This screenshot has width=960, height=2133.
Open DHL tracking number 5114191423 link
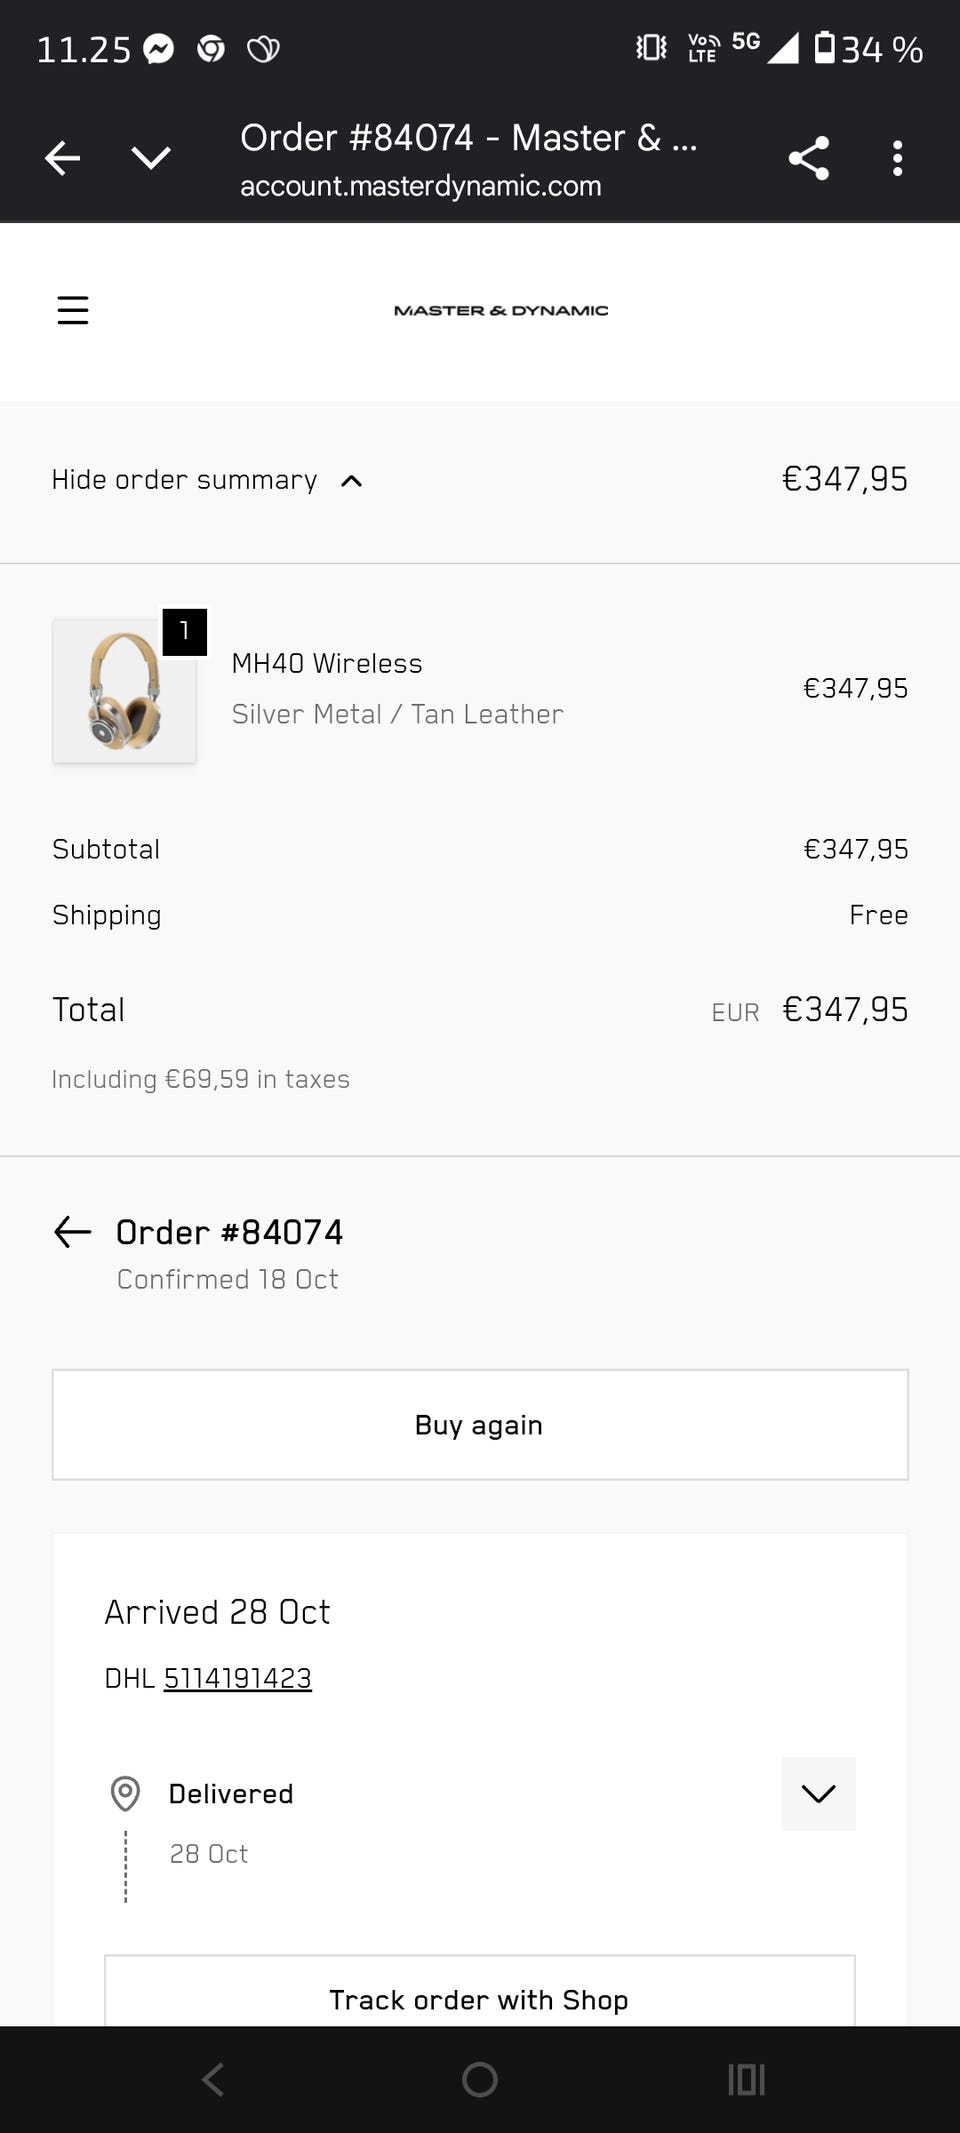[238, 1678]
